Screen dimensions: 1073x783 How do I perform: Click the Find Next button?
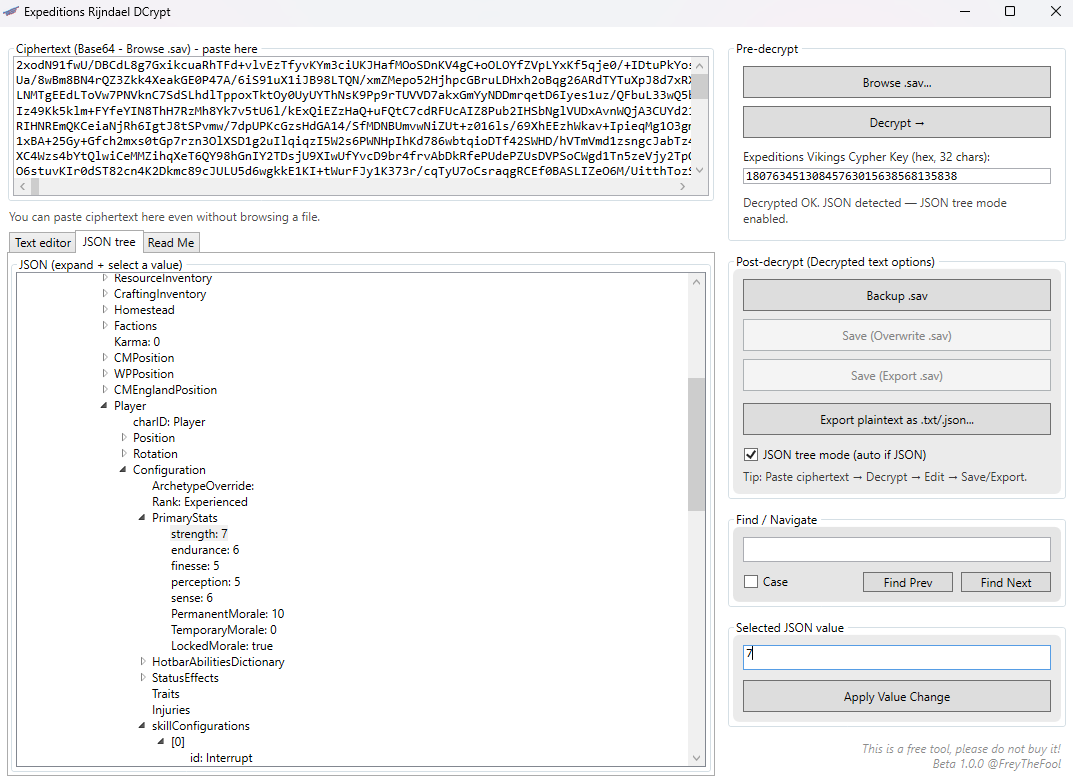[1005, 582]
